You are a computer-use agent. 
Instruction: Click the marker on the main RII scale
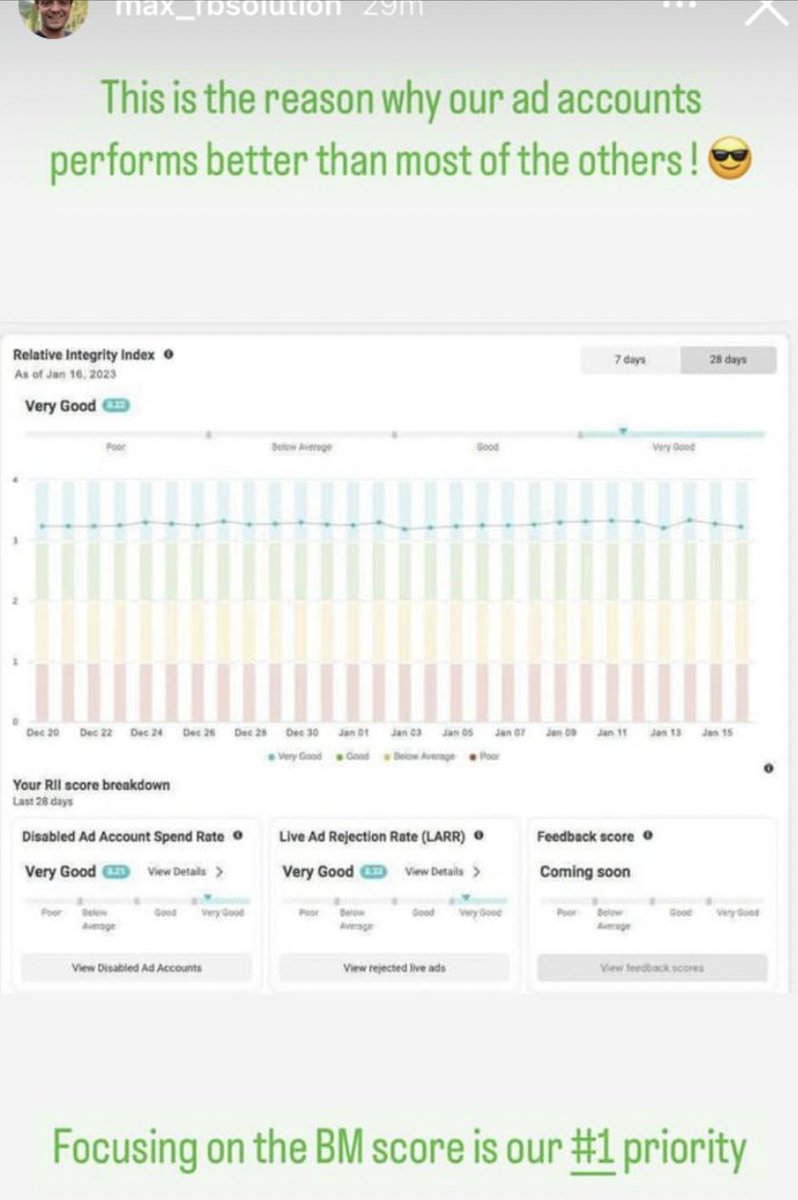point(622,431)
